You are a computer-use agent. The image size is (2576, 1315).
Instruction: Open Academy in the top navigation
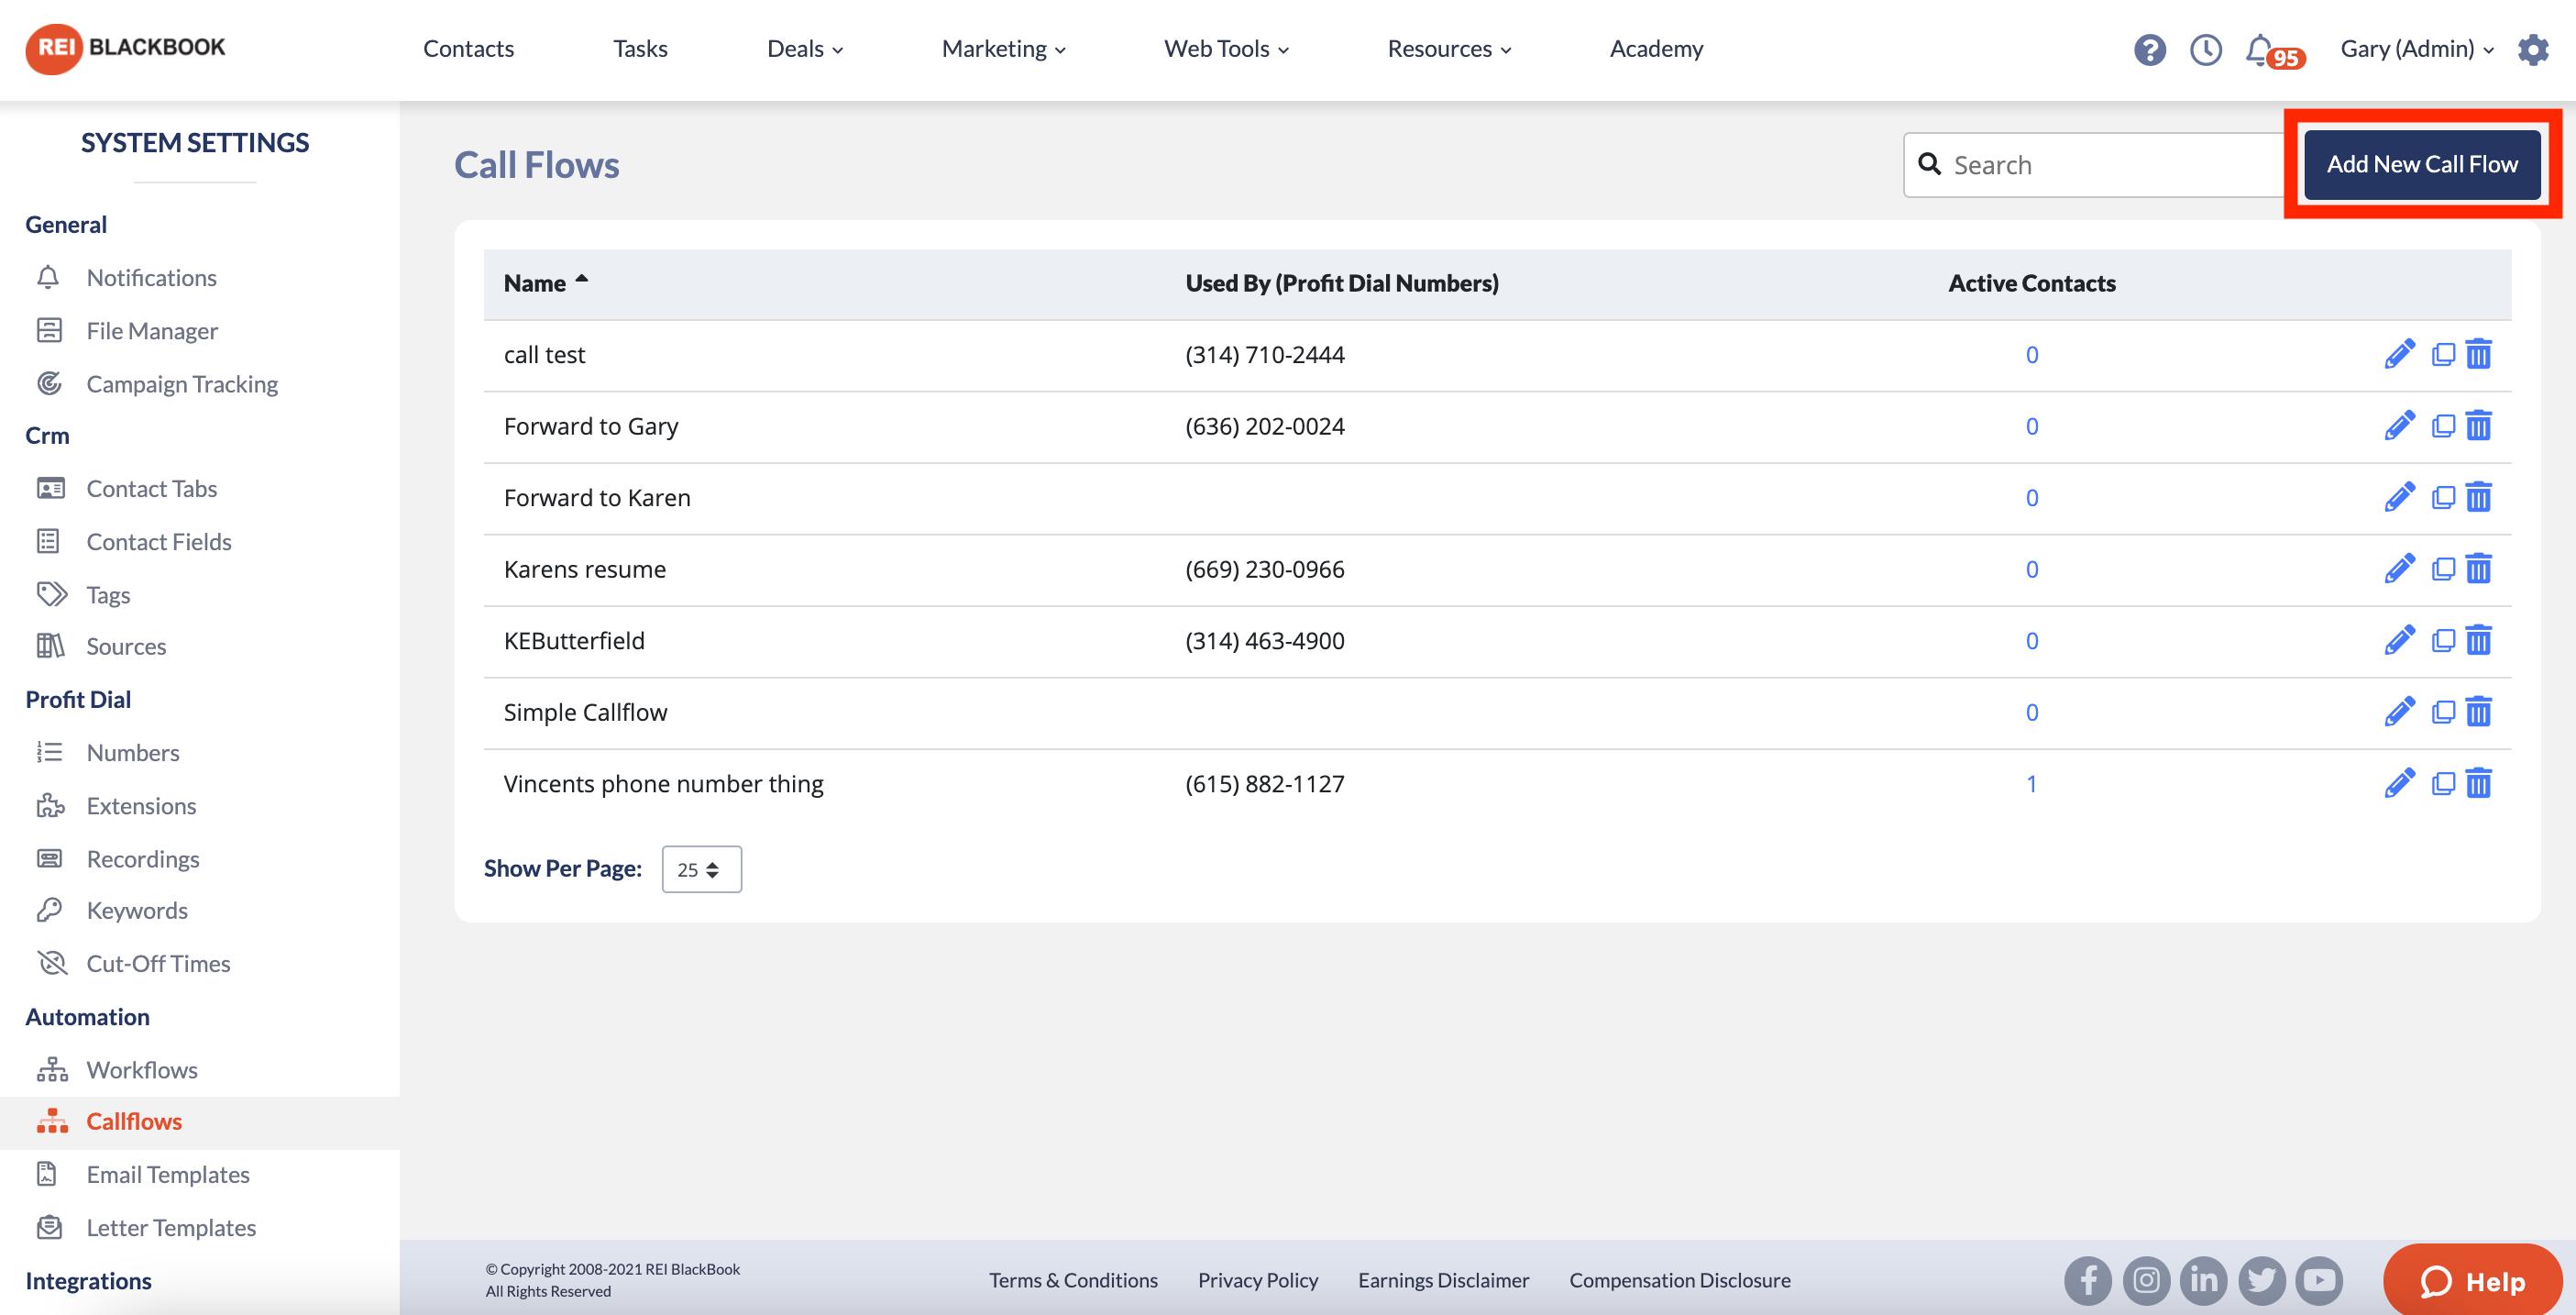[1656, 49]
